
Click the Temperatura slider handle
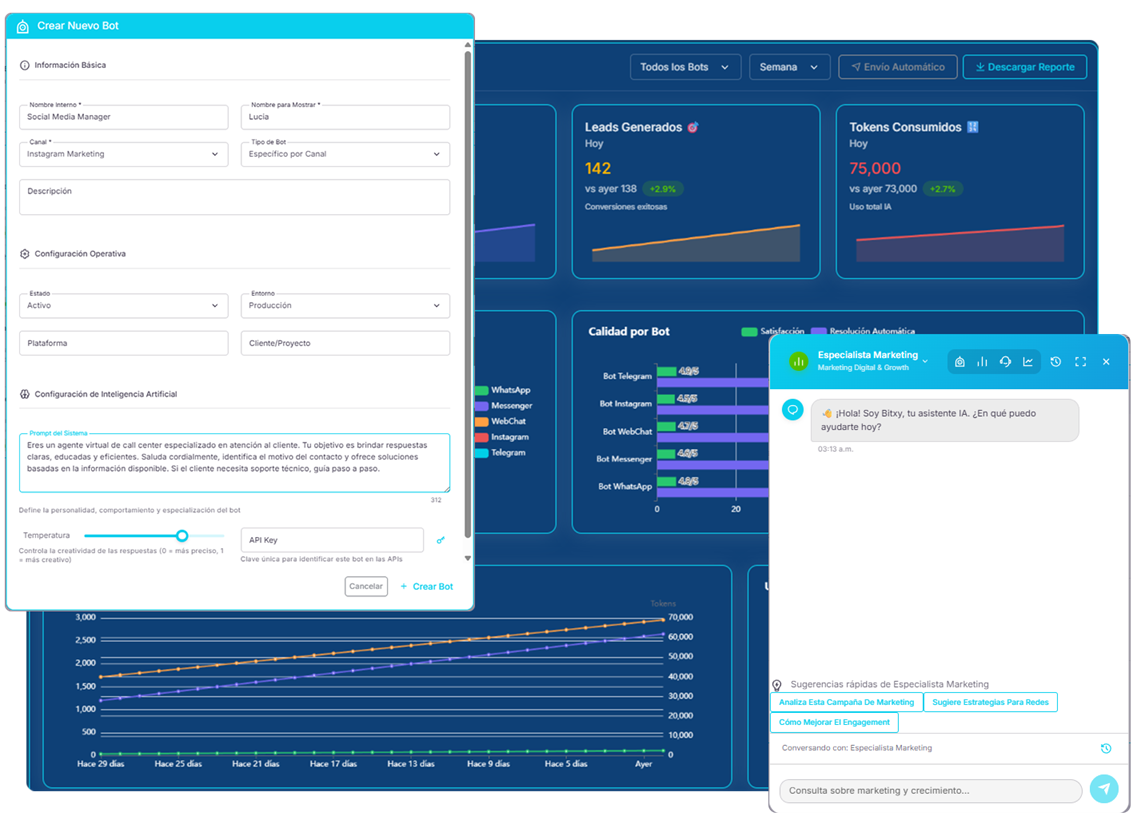(182, 536)
